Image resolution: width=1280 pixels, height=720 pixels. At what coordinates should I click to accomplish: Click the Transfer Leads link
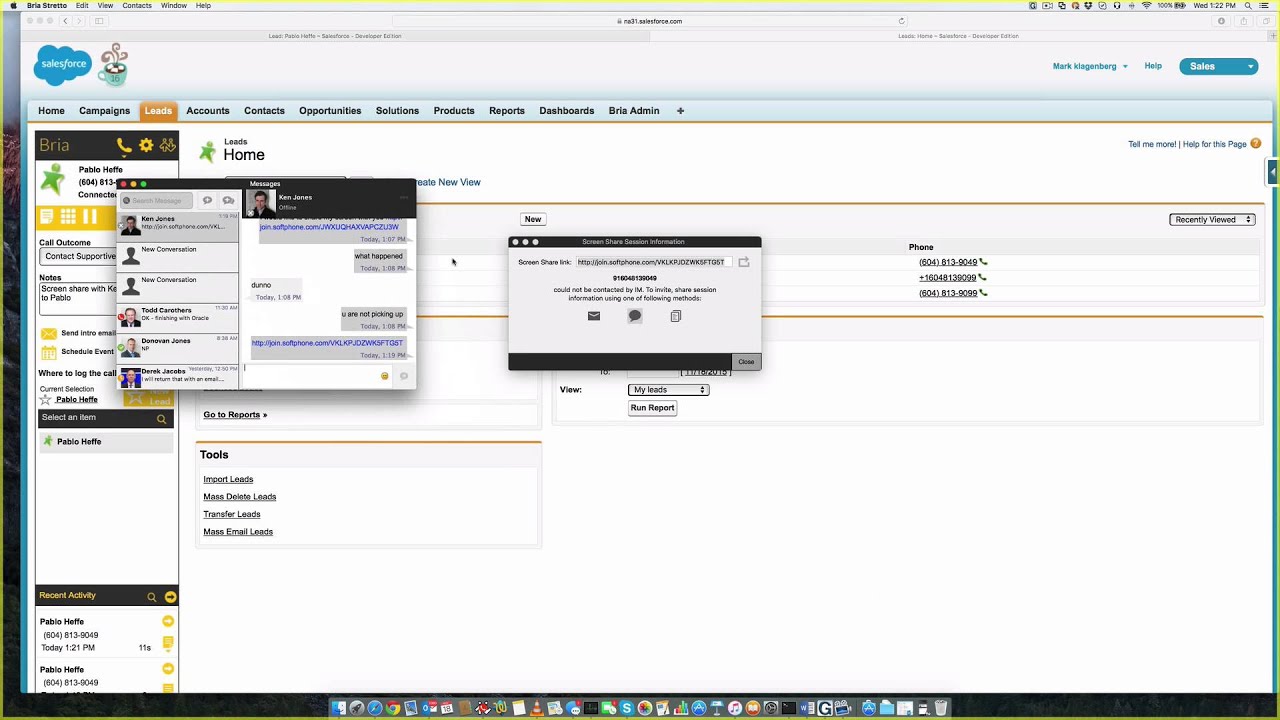coord(232,514)
